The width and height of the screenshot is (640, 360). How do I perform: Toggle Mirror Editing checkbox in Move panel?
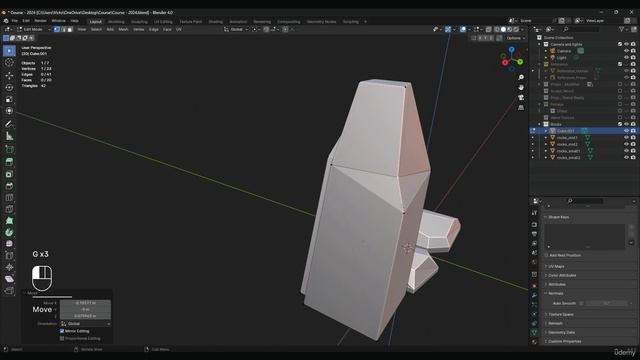click(x=62, y=331)
